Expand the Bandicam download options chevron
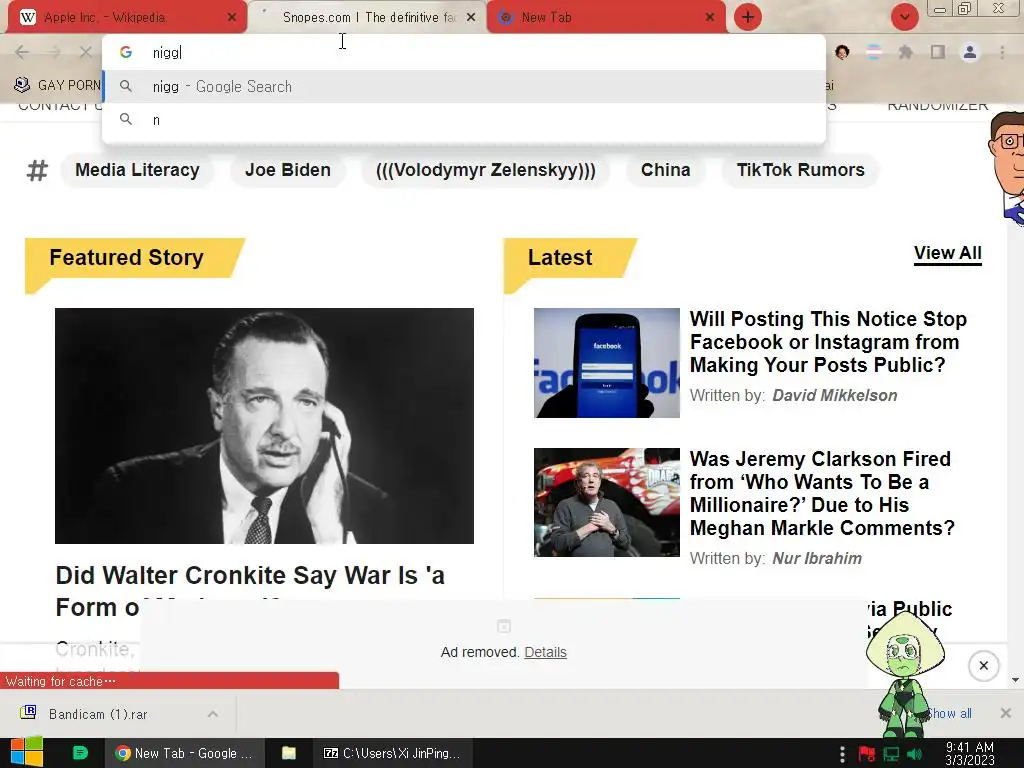This screenshot has width=1024, height=768. click(x=213, y=714)
